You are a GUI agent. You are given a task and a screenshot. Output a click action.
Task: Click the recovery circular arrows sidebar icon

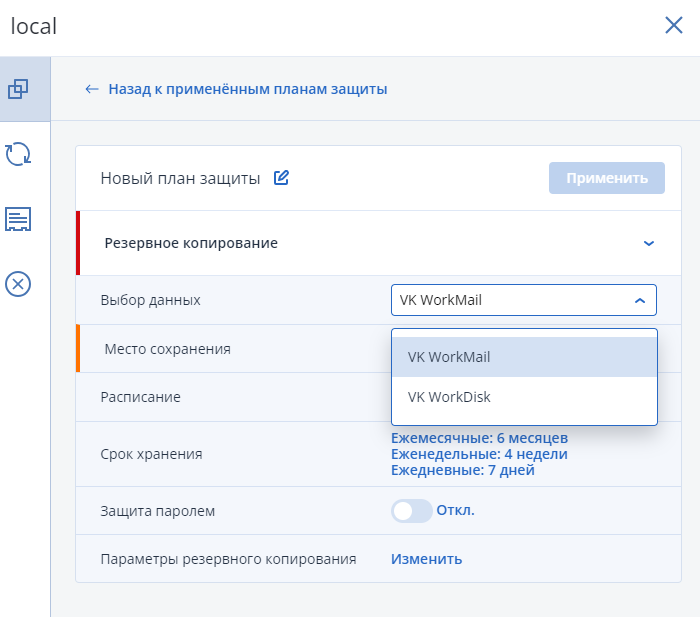[x=18, y=154]
